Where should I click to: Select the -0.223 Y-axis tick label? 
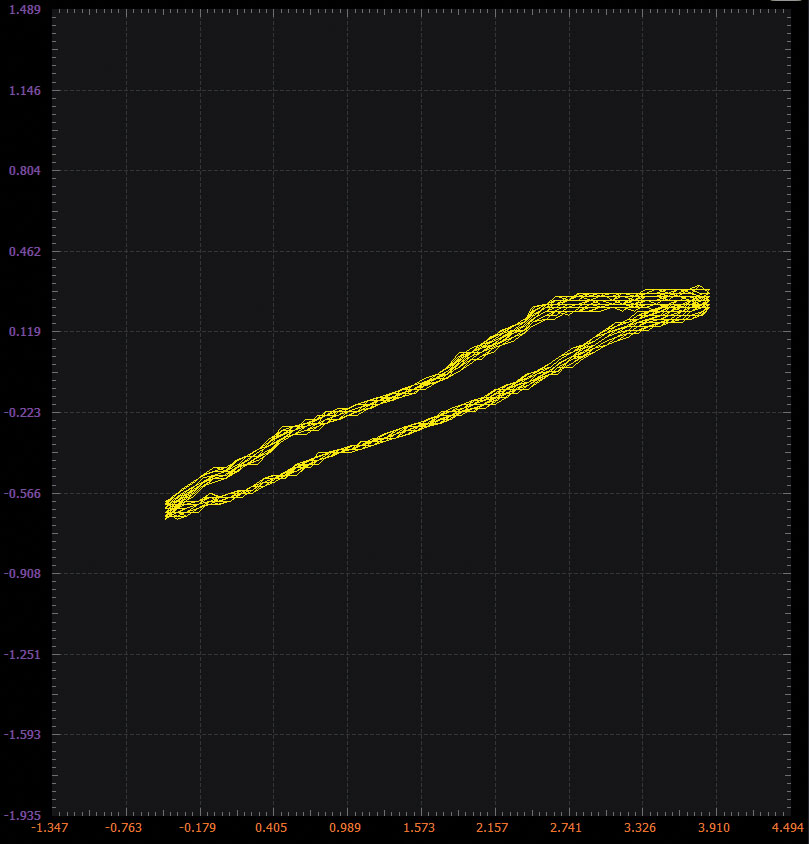[x=22, y=412]
